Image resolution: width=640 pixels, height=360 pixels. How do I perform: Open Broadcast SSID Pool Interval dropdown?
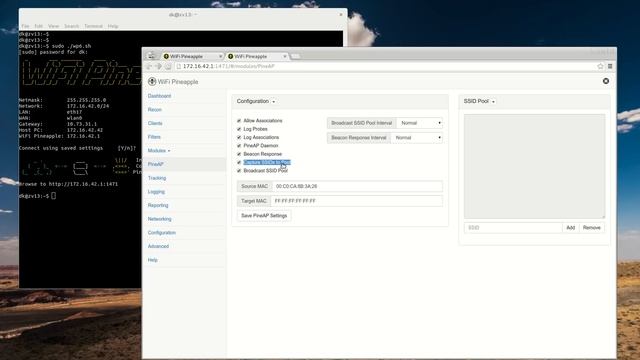pos(420,123)
